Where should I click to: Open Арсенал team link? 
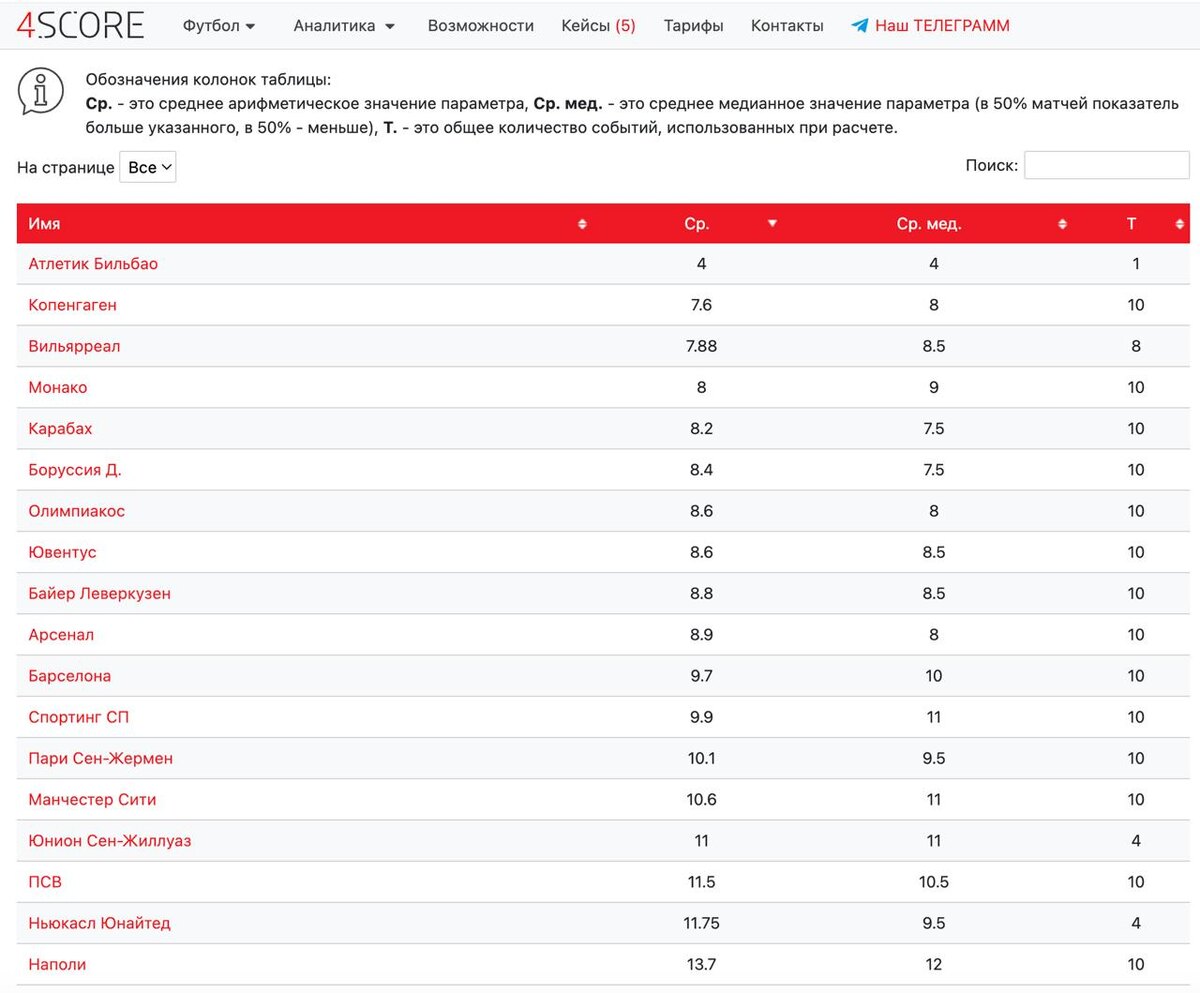click(61, 635)
